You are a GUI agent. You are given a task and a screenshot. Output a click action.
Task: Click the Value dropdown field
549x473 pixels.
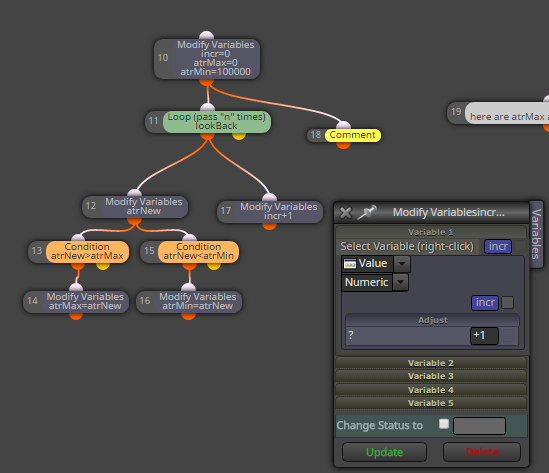pyautogui.click(x=367, y=264)
